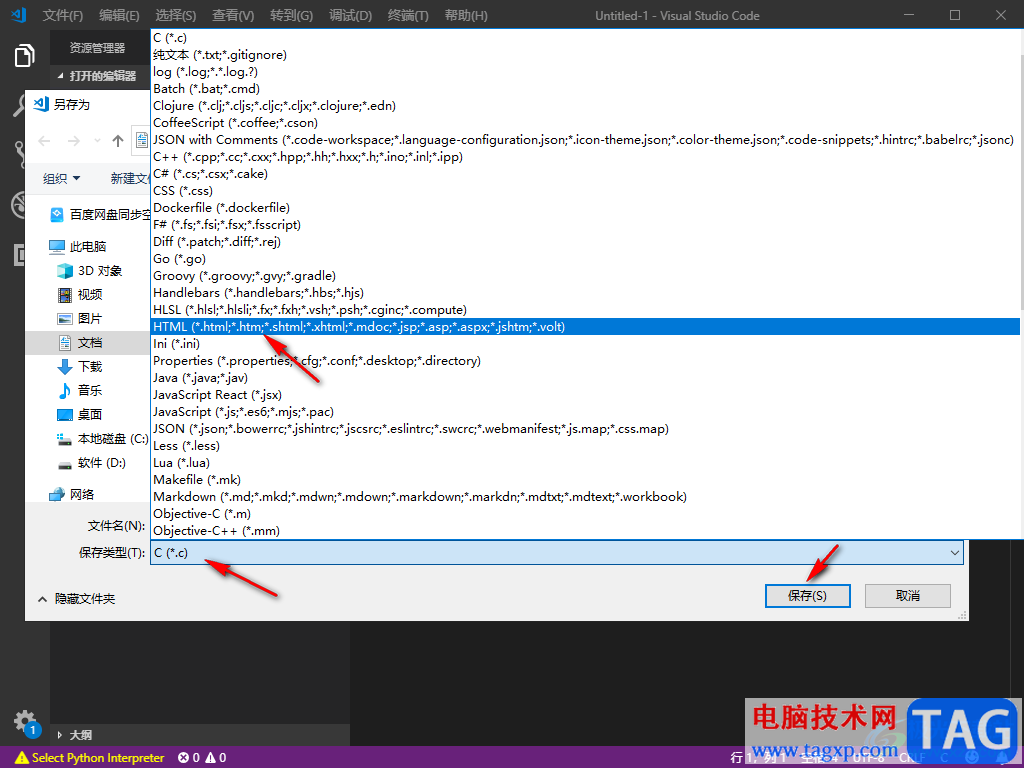The image size is (1024, 768).
Task: Click the forward arrow in save dialog
Action: [x=74, y=140]
